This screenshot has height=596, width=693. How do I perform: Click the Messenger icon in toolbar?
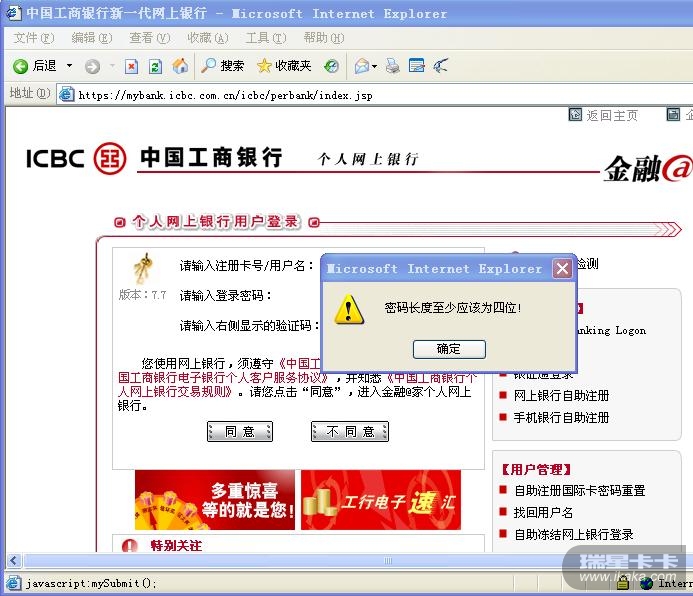441,66
